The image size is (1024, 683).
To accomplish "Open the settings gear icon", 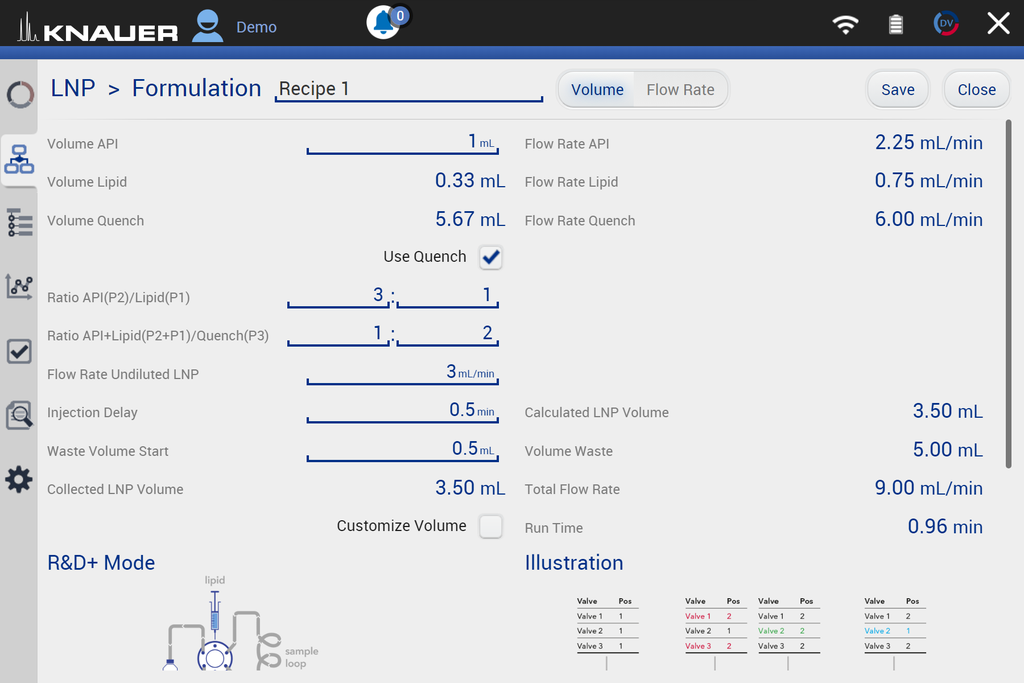I will (19, 480).
